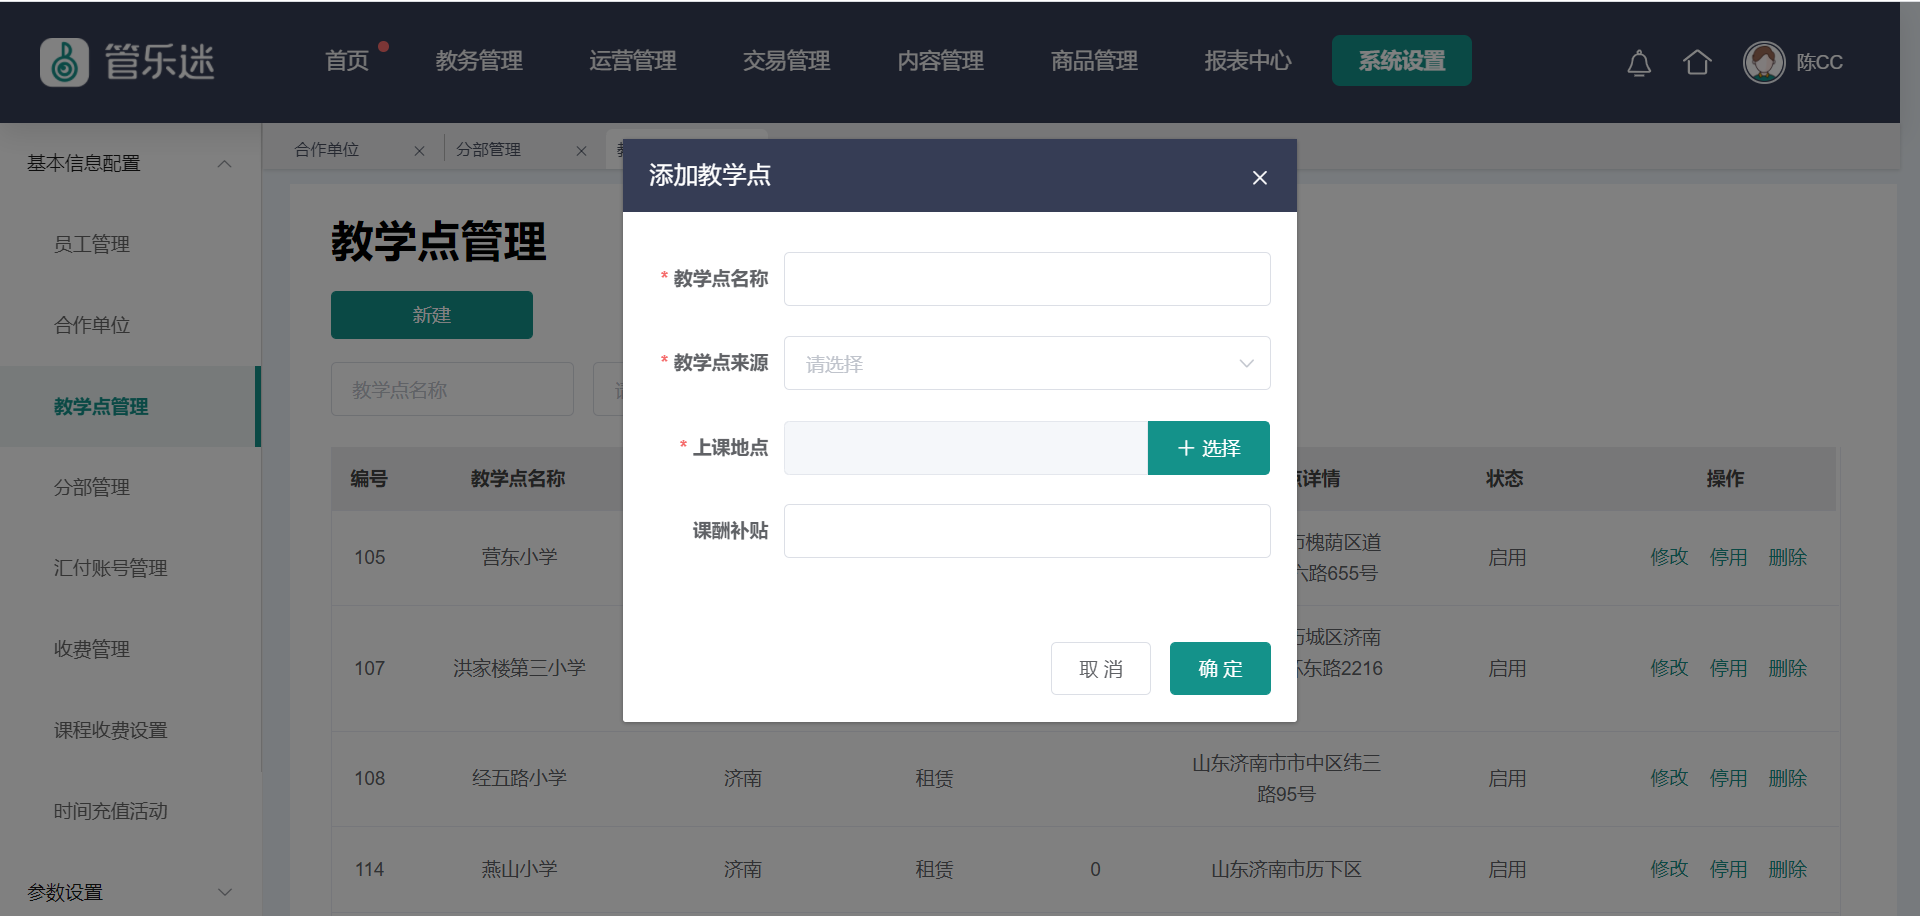
Task: Close the 添加教学点 dialog
Action: (x=1259, y=178)
